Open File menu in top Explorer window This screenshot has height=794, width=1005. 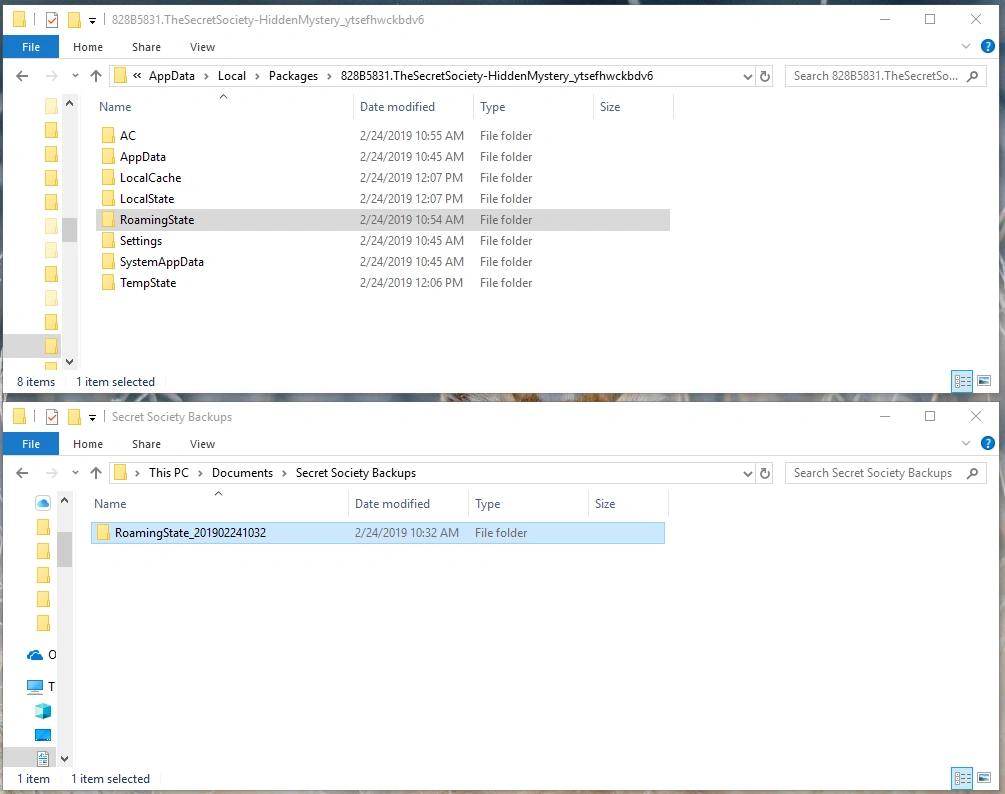(x=31, y=47)
